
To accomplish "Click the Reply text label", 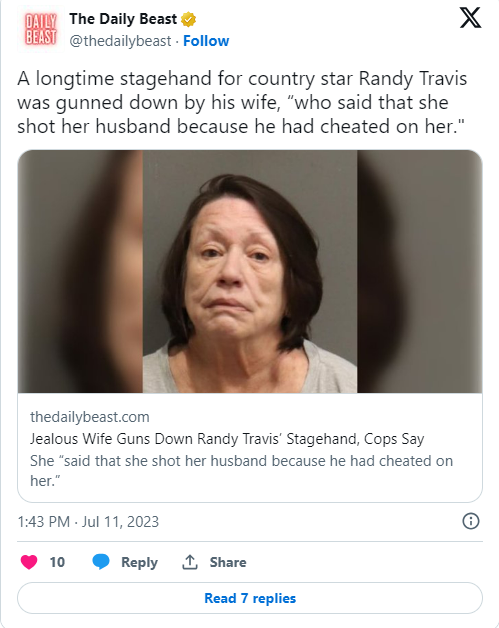I will [139, 562].
